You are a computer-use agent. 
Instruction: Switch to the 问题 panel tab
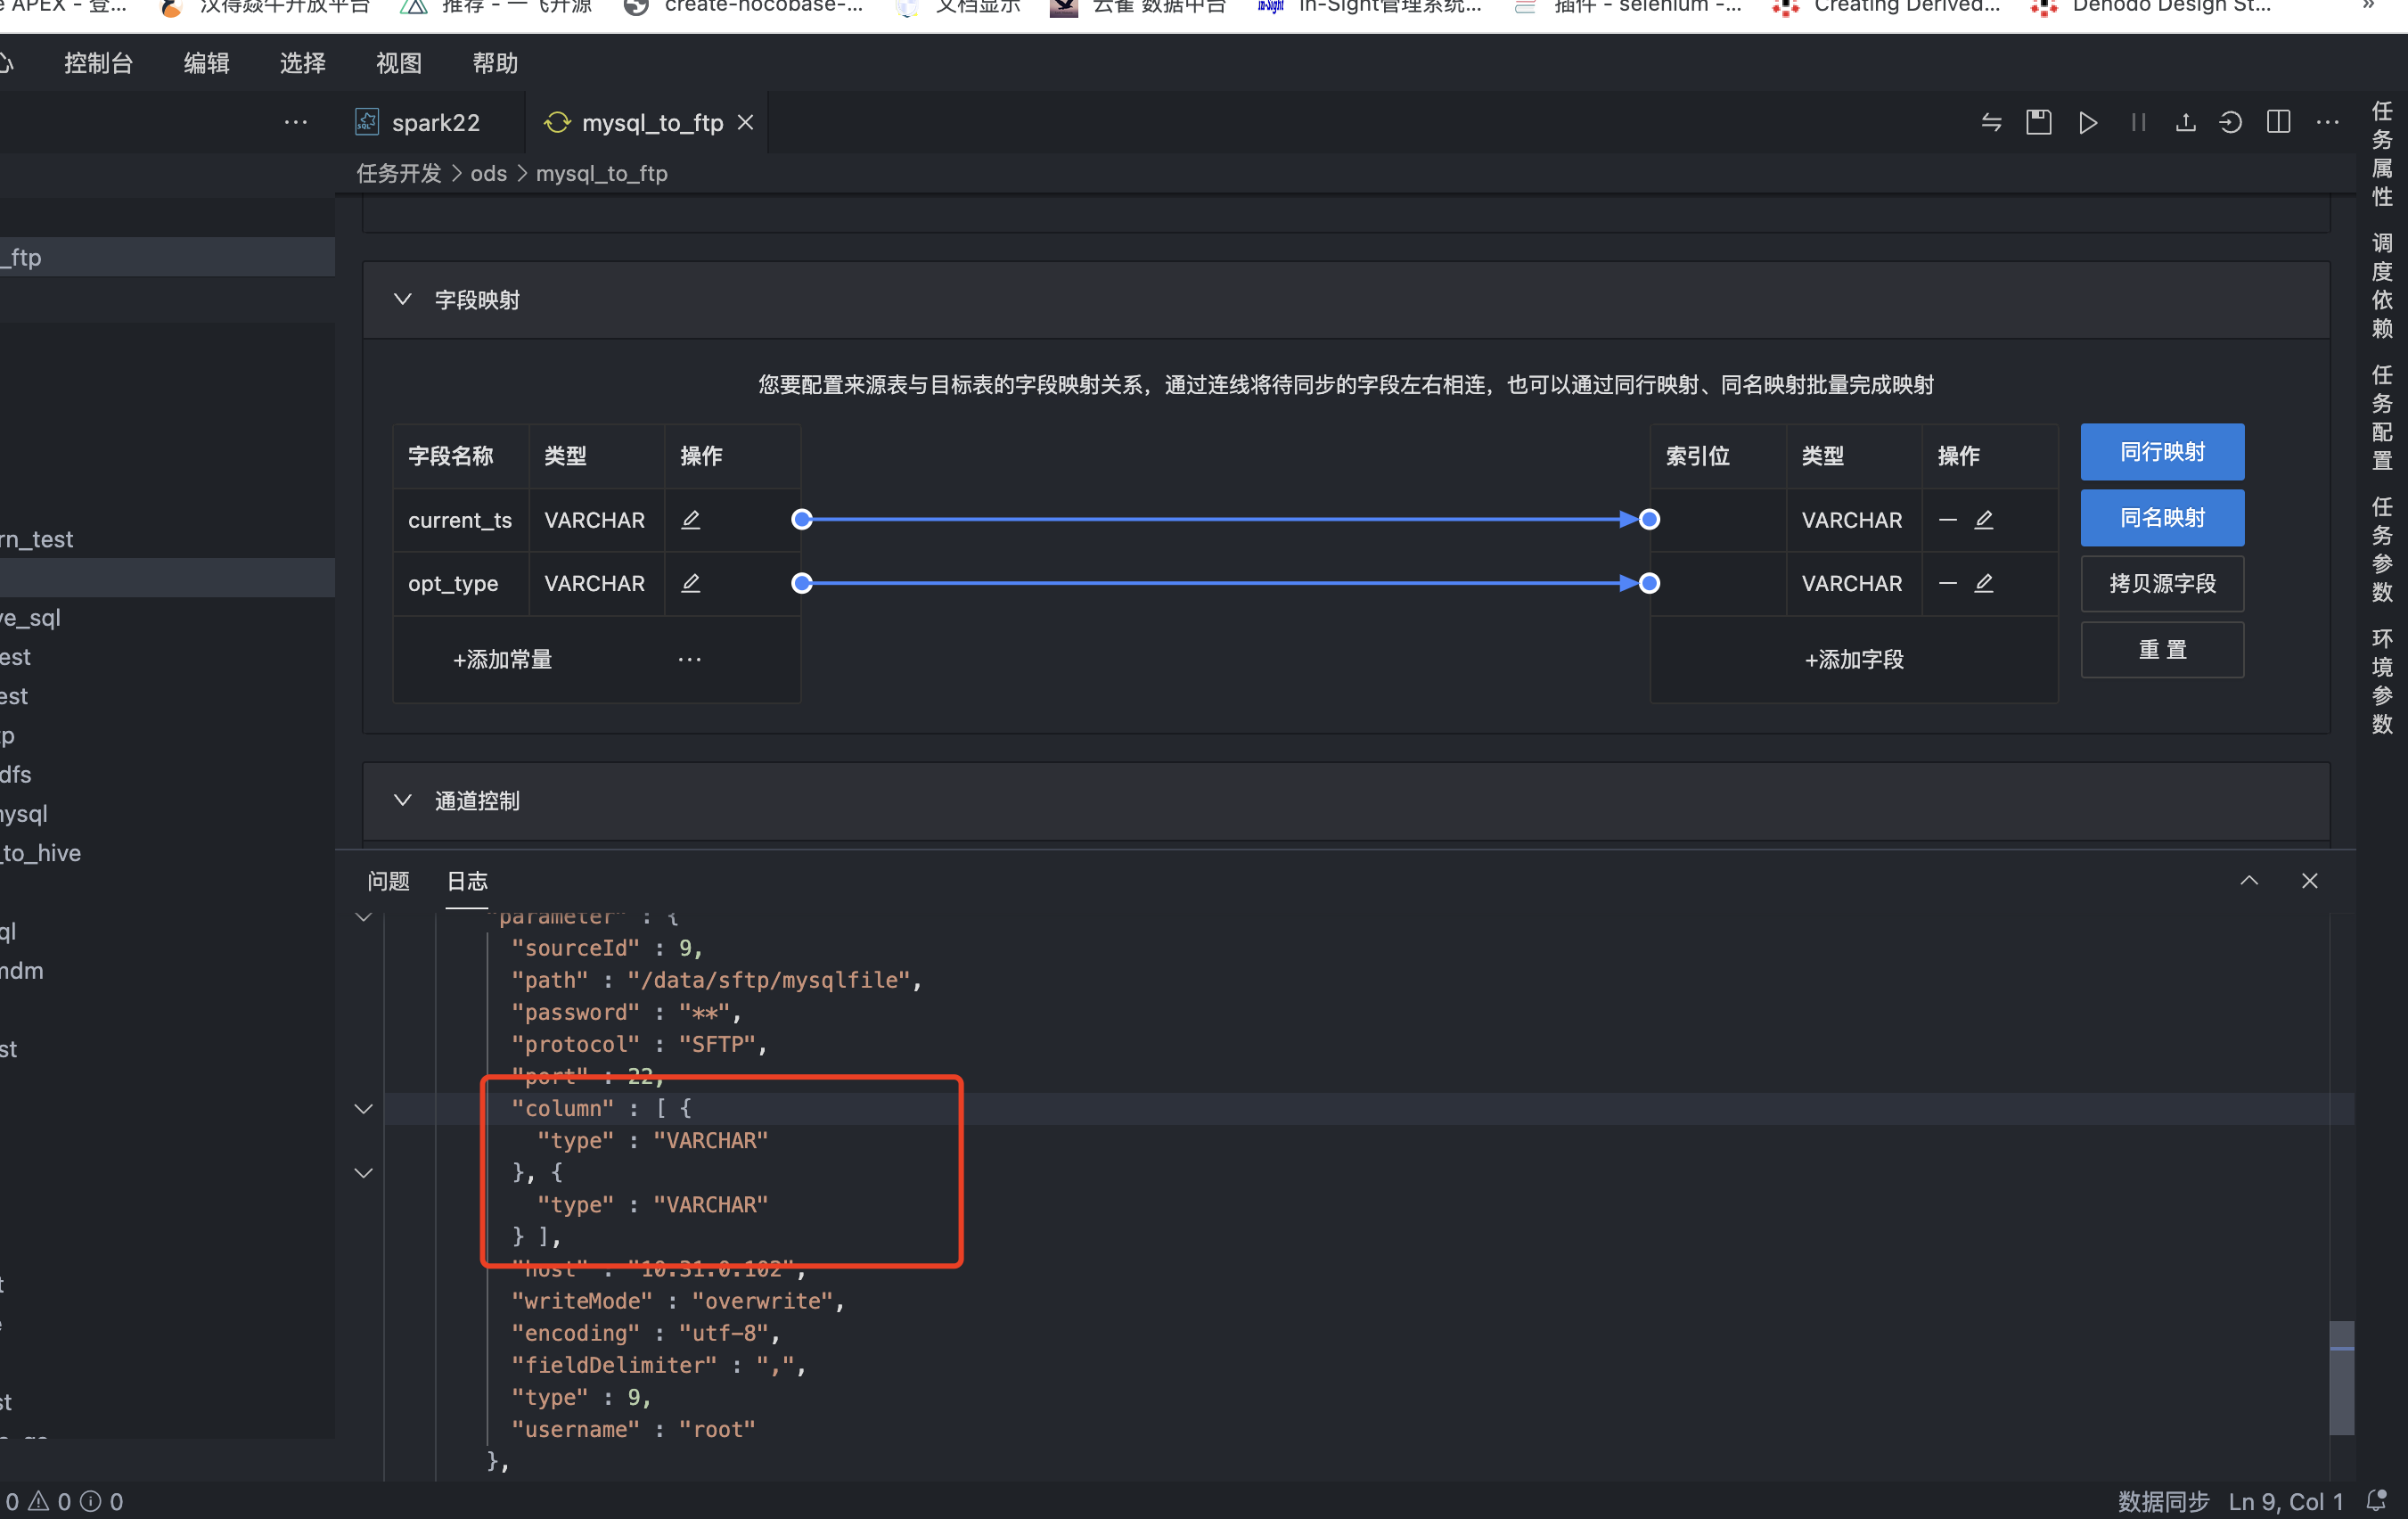(388, 881)
